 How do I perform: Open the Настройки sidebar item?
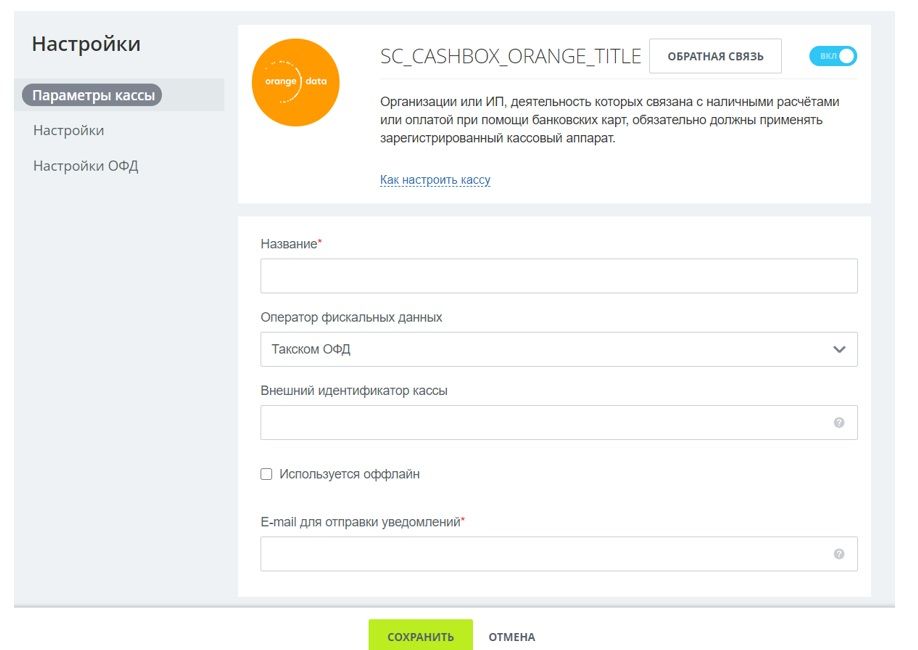(68, 131)
